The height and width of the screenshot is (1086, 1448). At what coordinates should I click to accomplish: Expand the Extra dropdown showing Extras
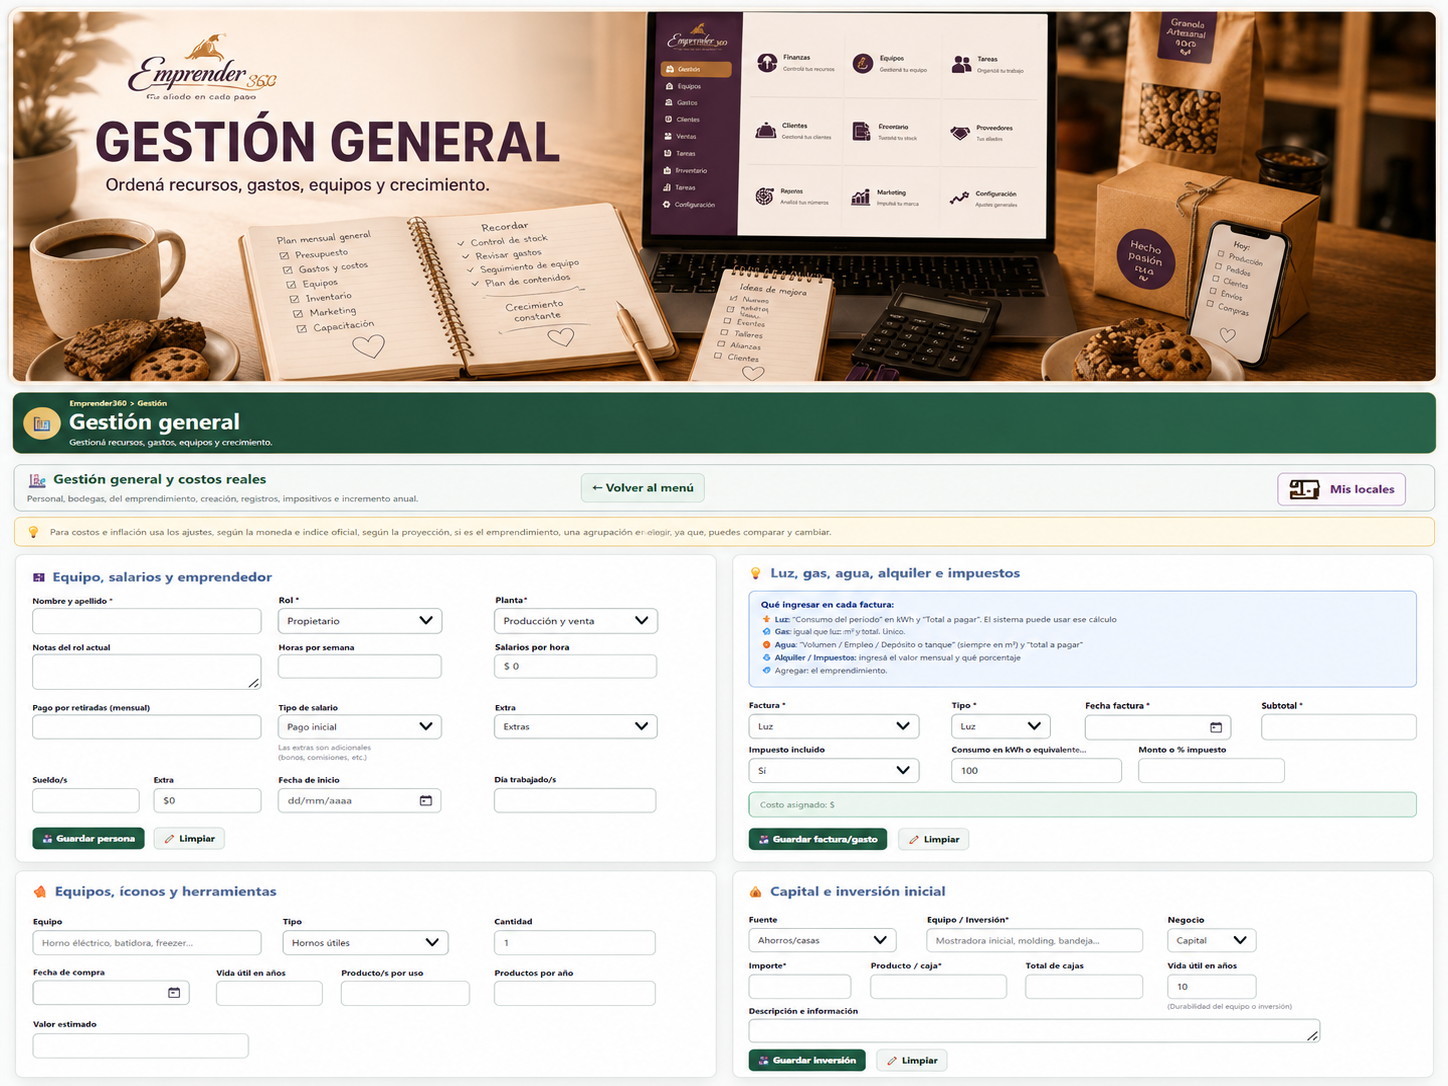pyautogui.click(x=576, y=727)
